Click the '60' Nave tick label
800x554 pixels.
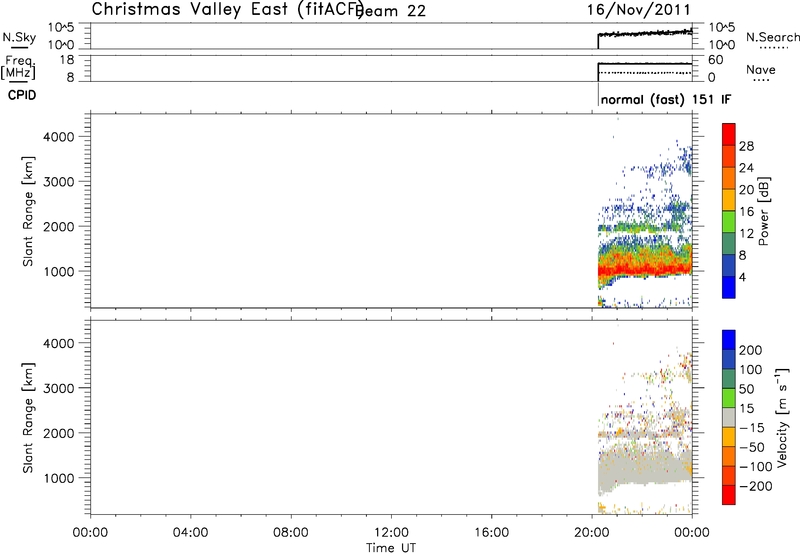coord(716,60)
